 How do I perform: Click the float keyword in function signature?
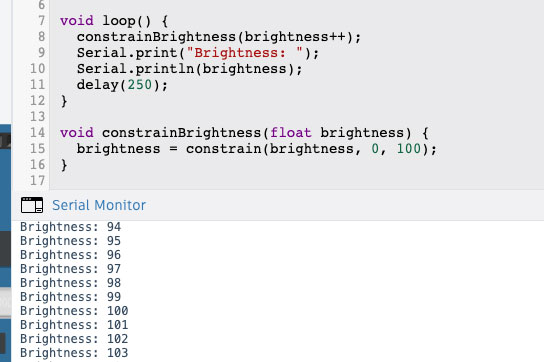pyautogui.click(x=291, y=133)
